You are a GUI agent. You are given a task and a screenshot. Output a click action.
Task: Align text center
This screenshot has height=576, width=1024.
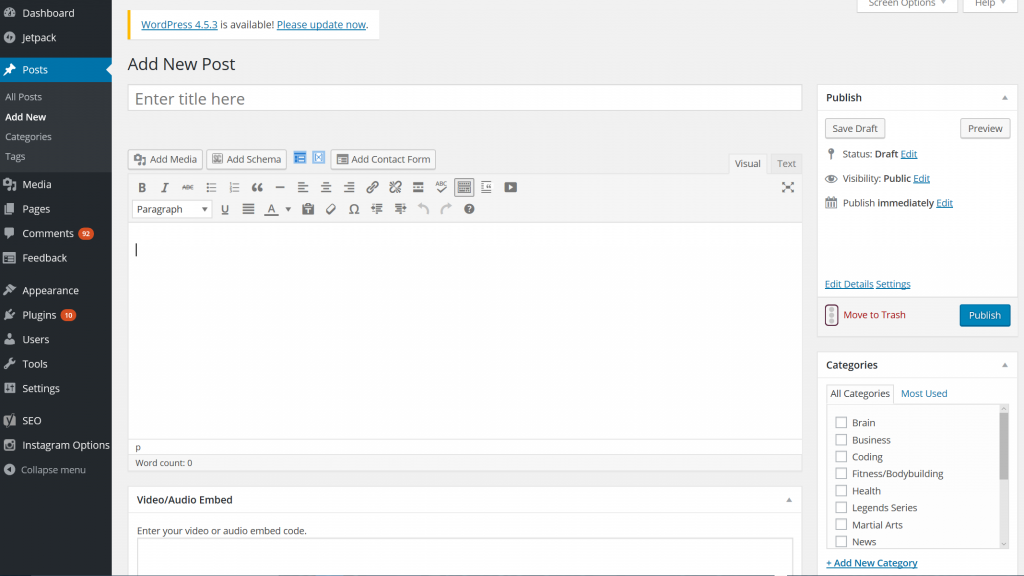pyautogui.click(x=326, y=187)
